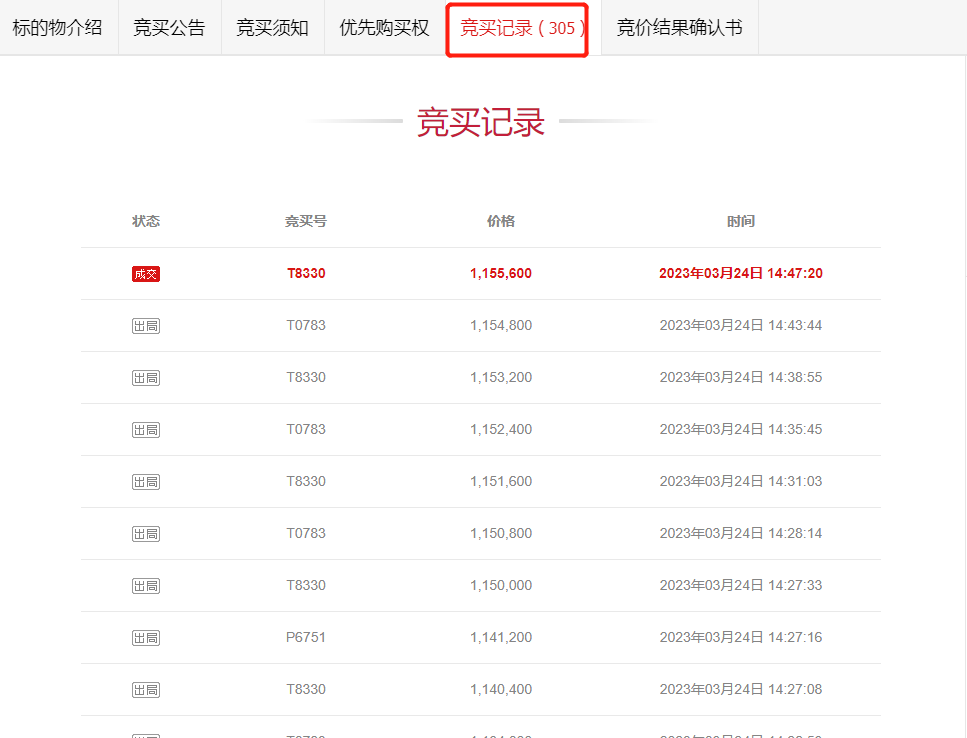Click bidder T0783 in the 1,152,400 row

(x=306, y=429)
